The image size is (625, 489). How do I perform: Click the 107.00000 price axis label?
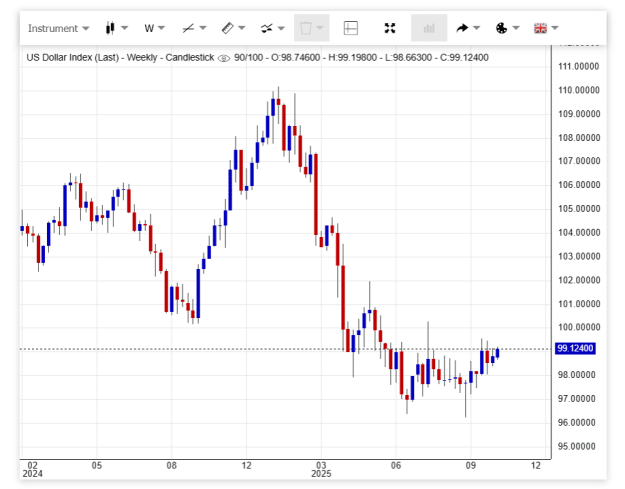click(579, 161)
